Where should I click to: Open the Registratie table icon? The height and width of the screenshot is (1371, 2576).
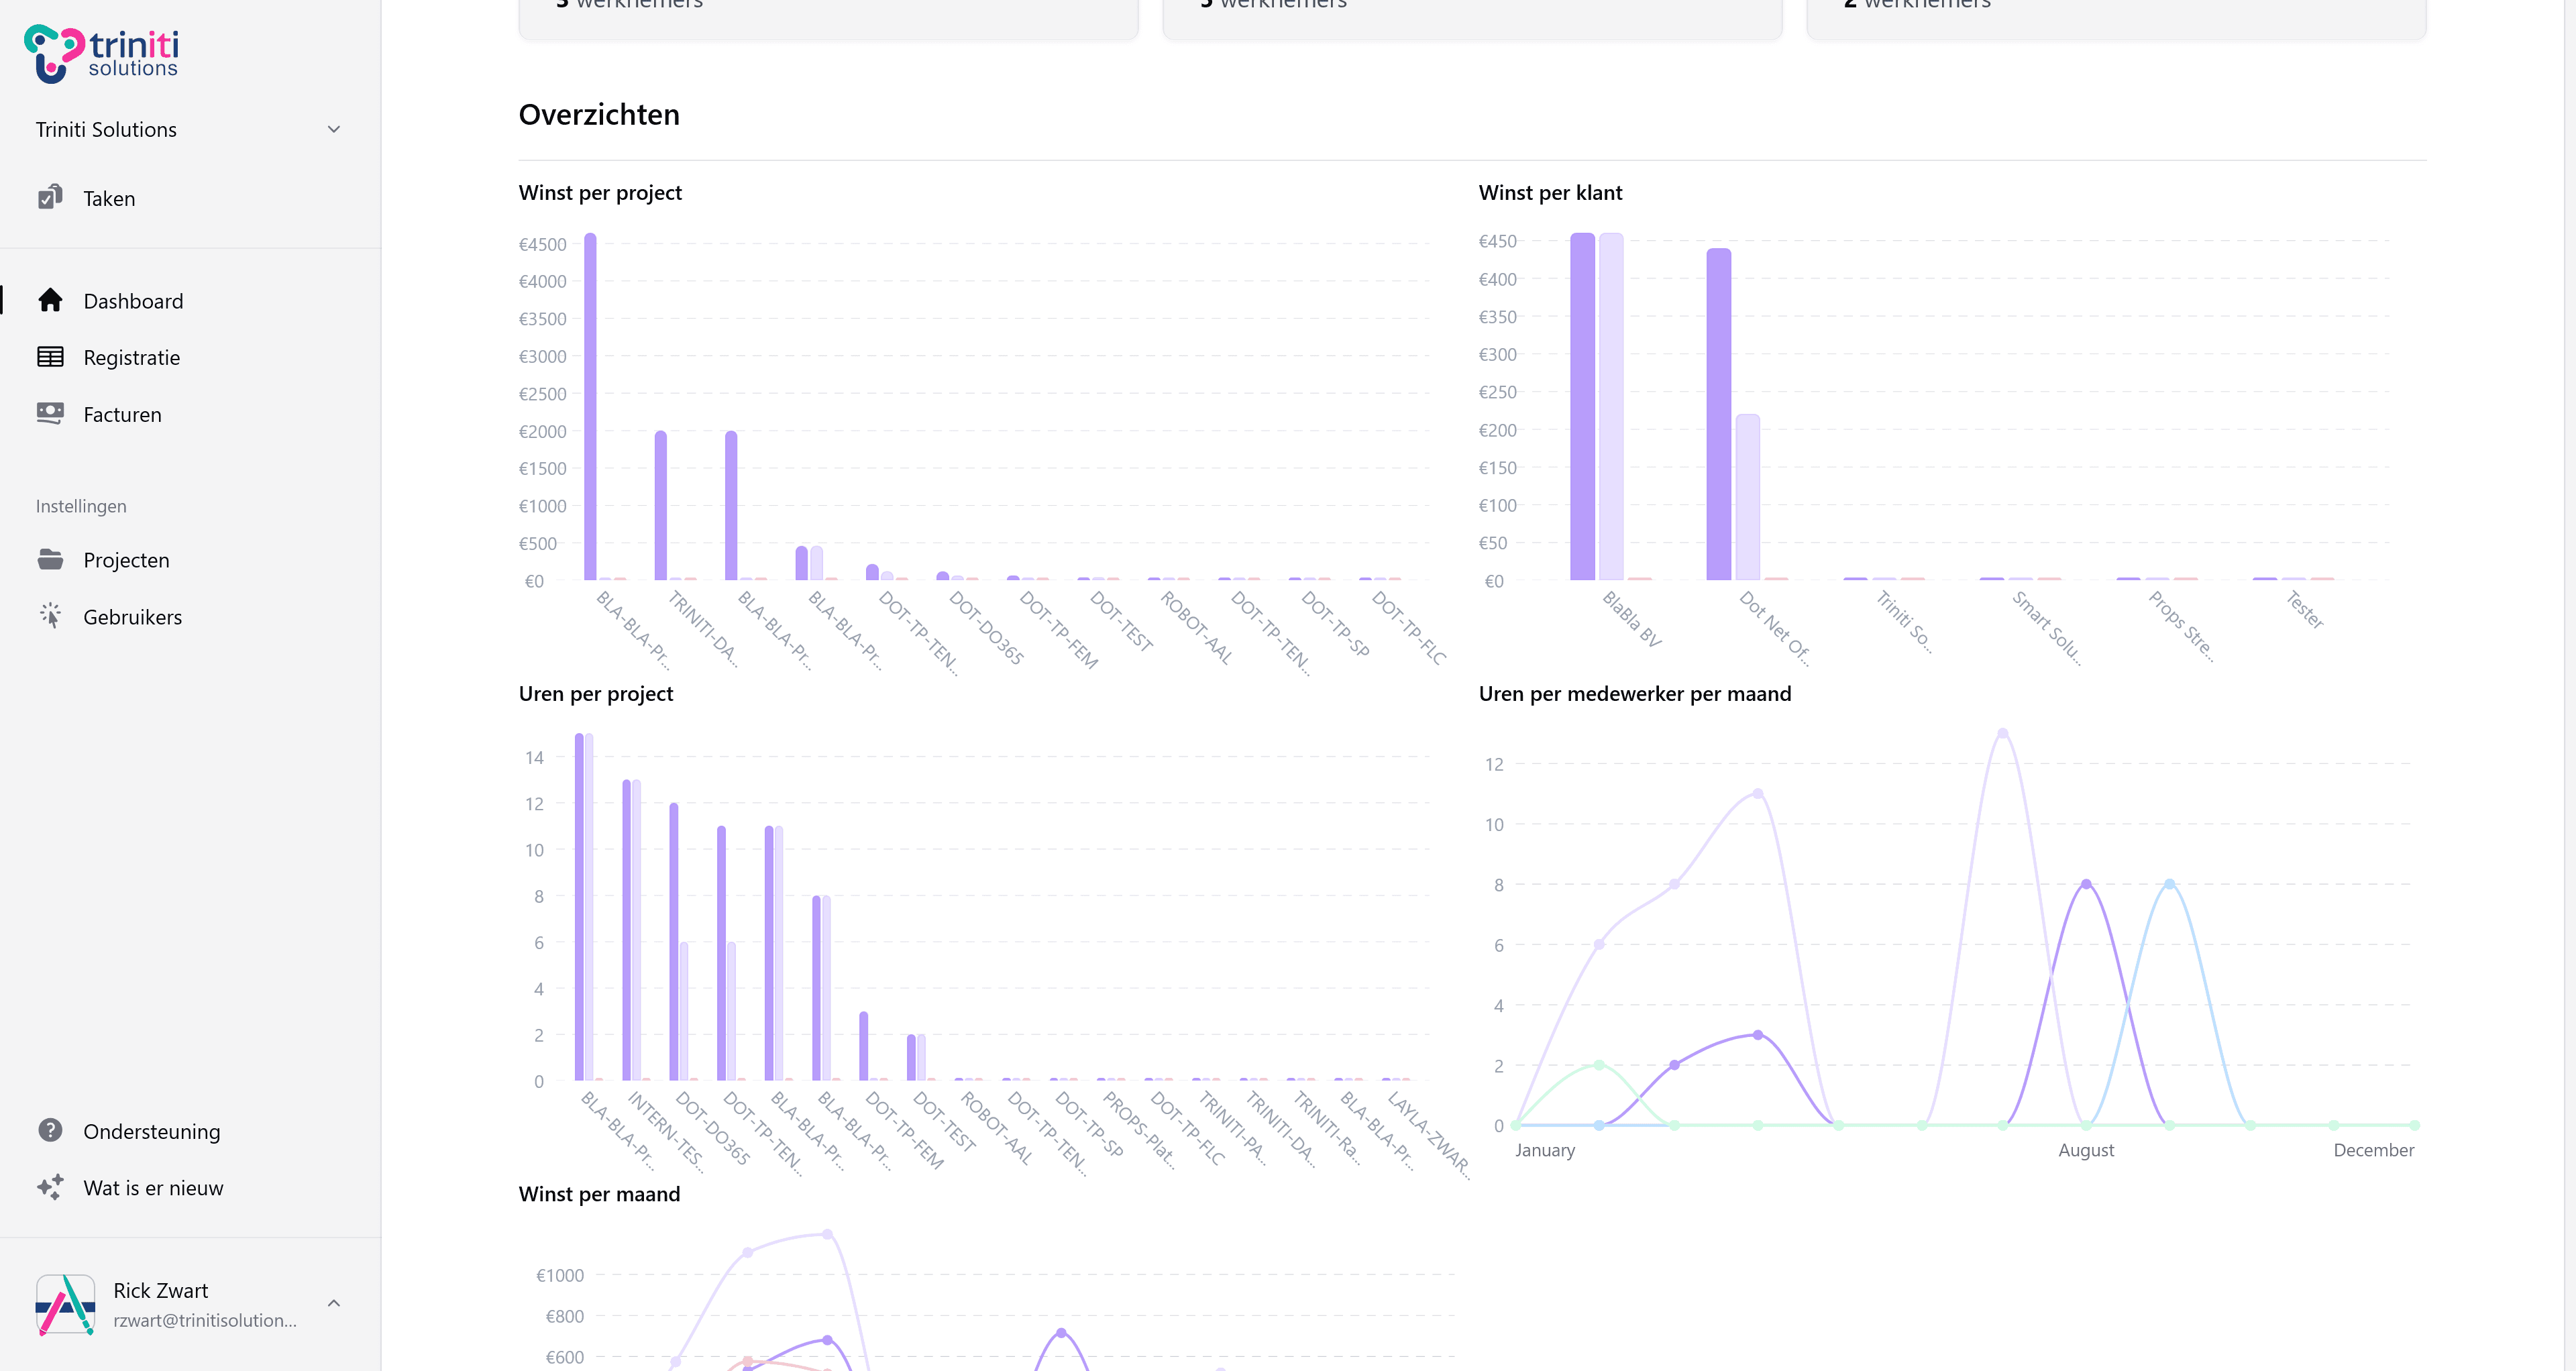click(x=50, y=357)
